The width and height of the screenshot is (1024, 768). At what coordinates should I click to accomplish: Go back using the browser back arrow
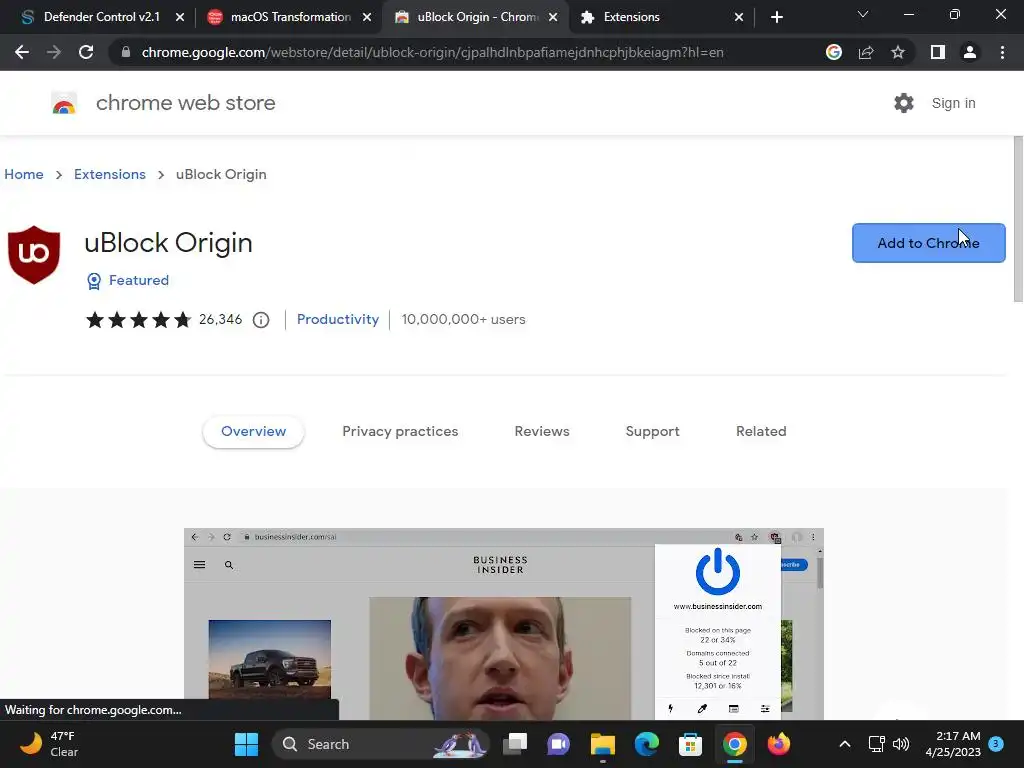pyautogui.click(x=22, y=52)
